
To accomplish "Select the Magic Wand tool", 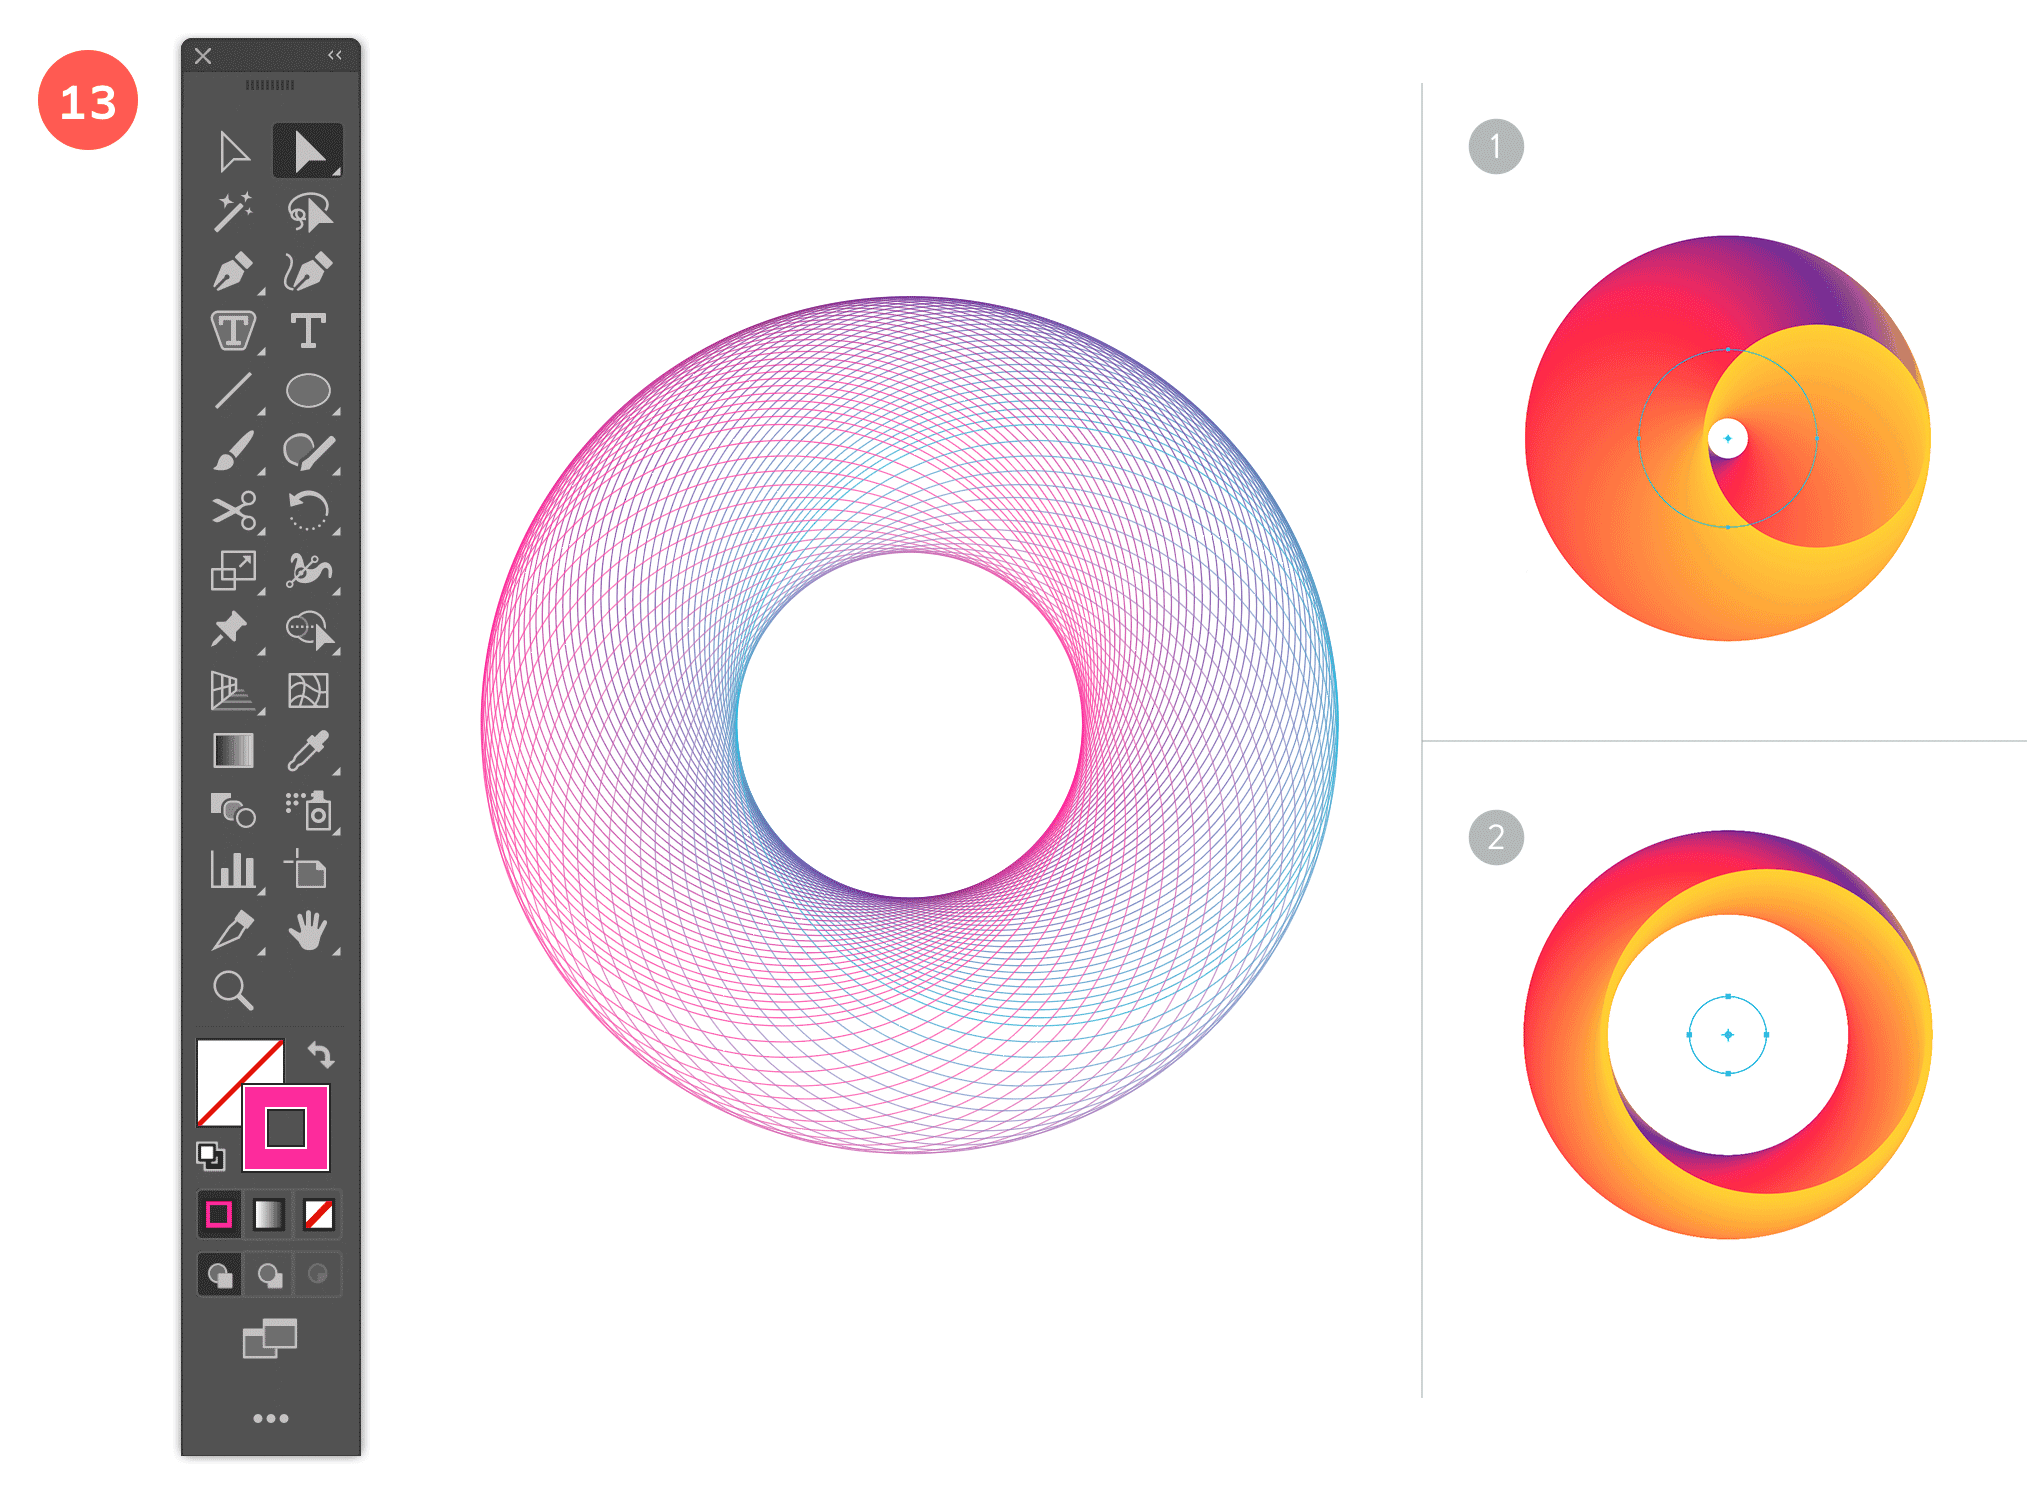I will 233,212.
